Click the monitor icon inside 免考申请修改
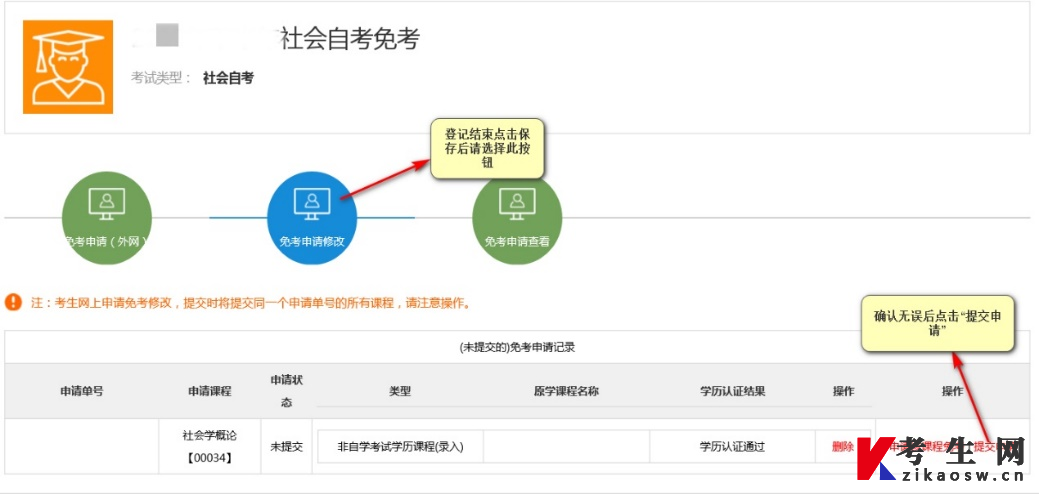The image size is (1039, 494). pos(312,204)
